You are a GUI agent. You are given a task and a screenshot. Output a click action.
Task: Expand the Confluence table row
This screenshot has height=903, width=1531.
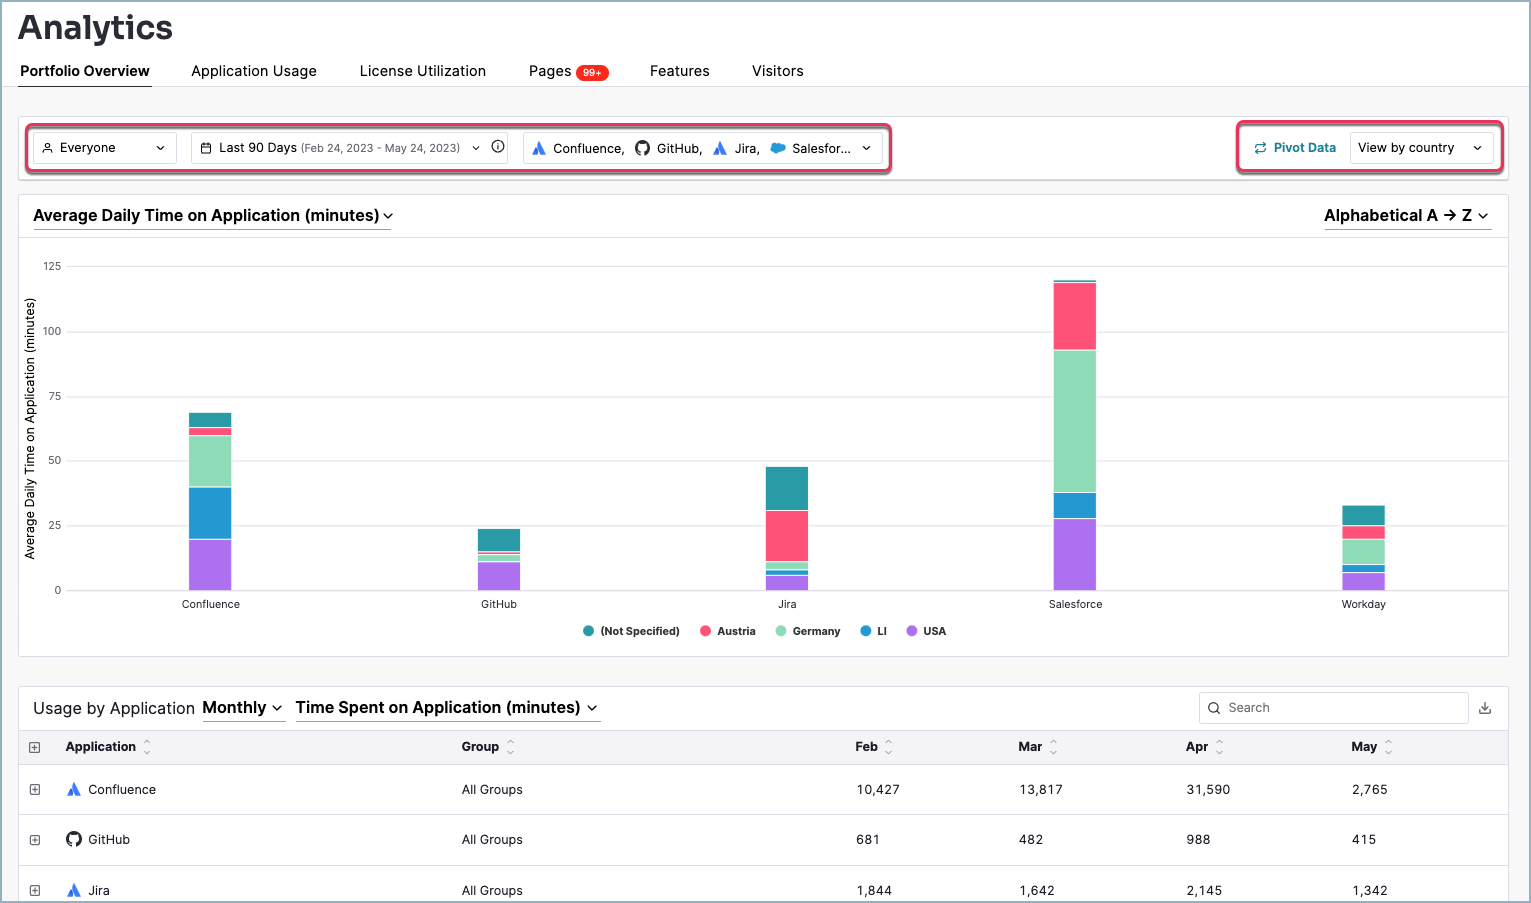[35, 789]
